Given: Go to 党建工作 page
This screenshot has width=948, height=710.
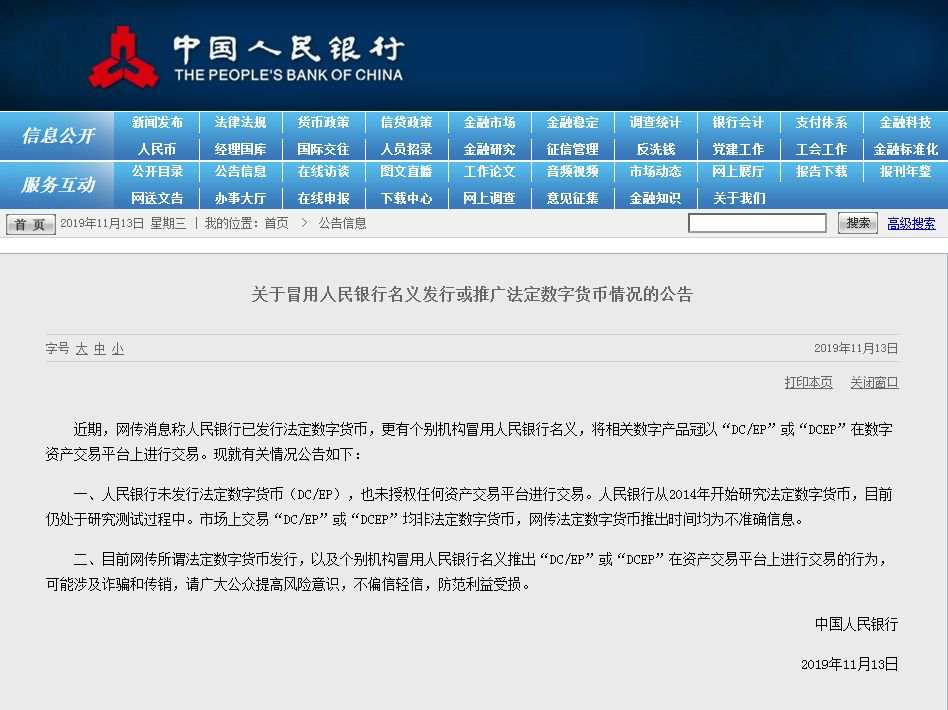Looking at the screenshot, I should coord(738,149).
